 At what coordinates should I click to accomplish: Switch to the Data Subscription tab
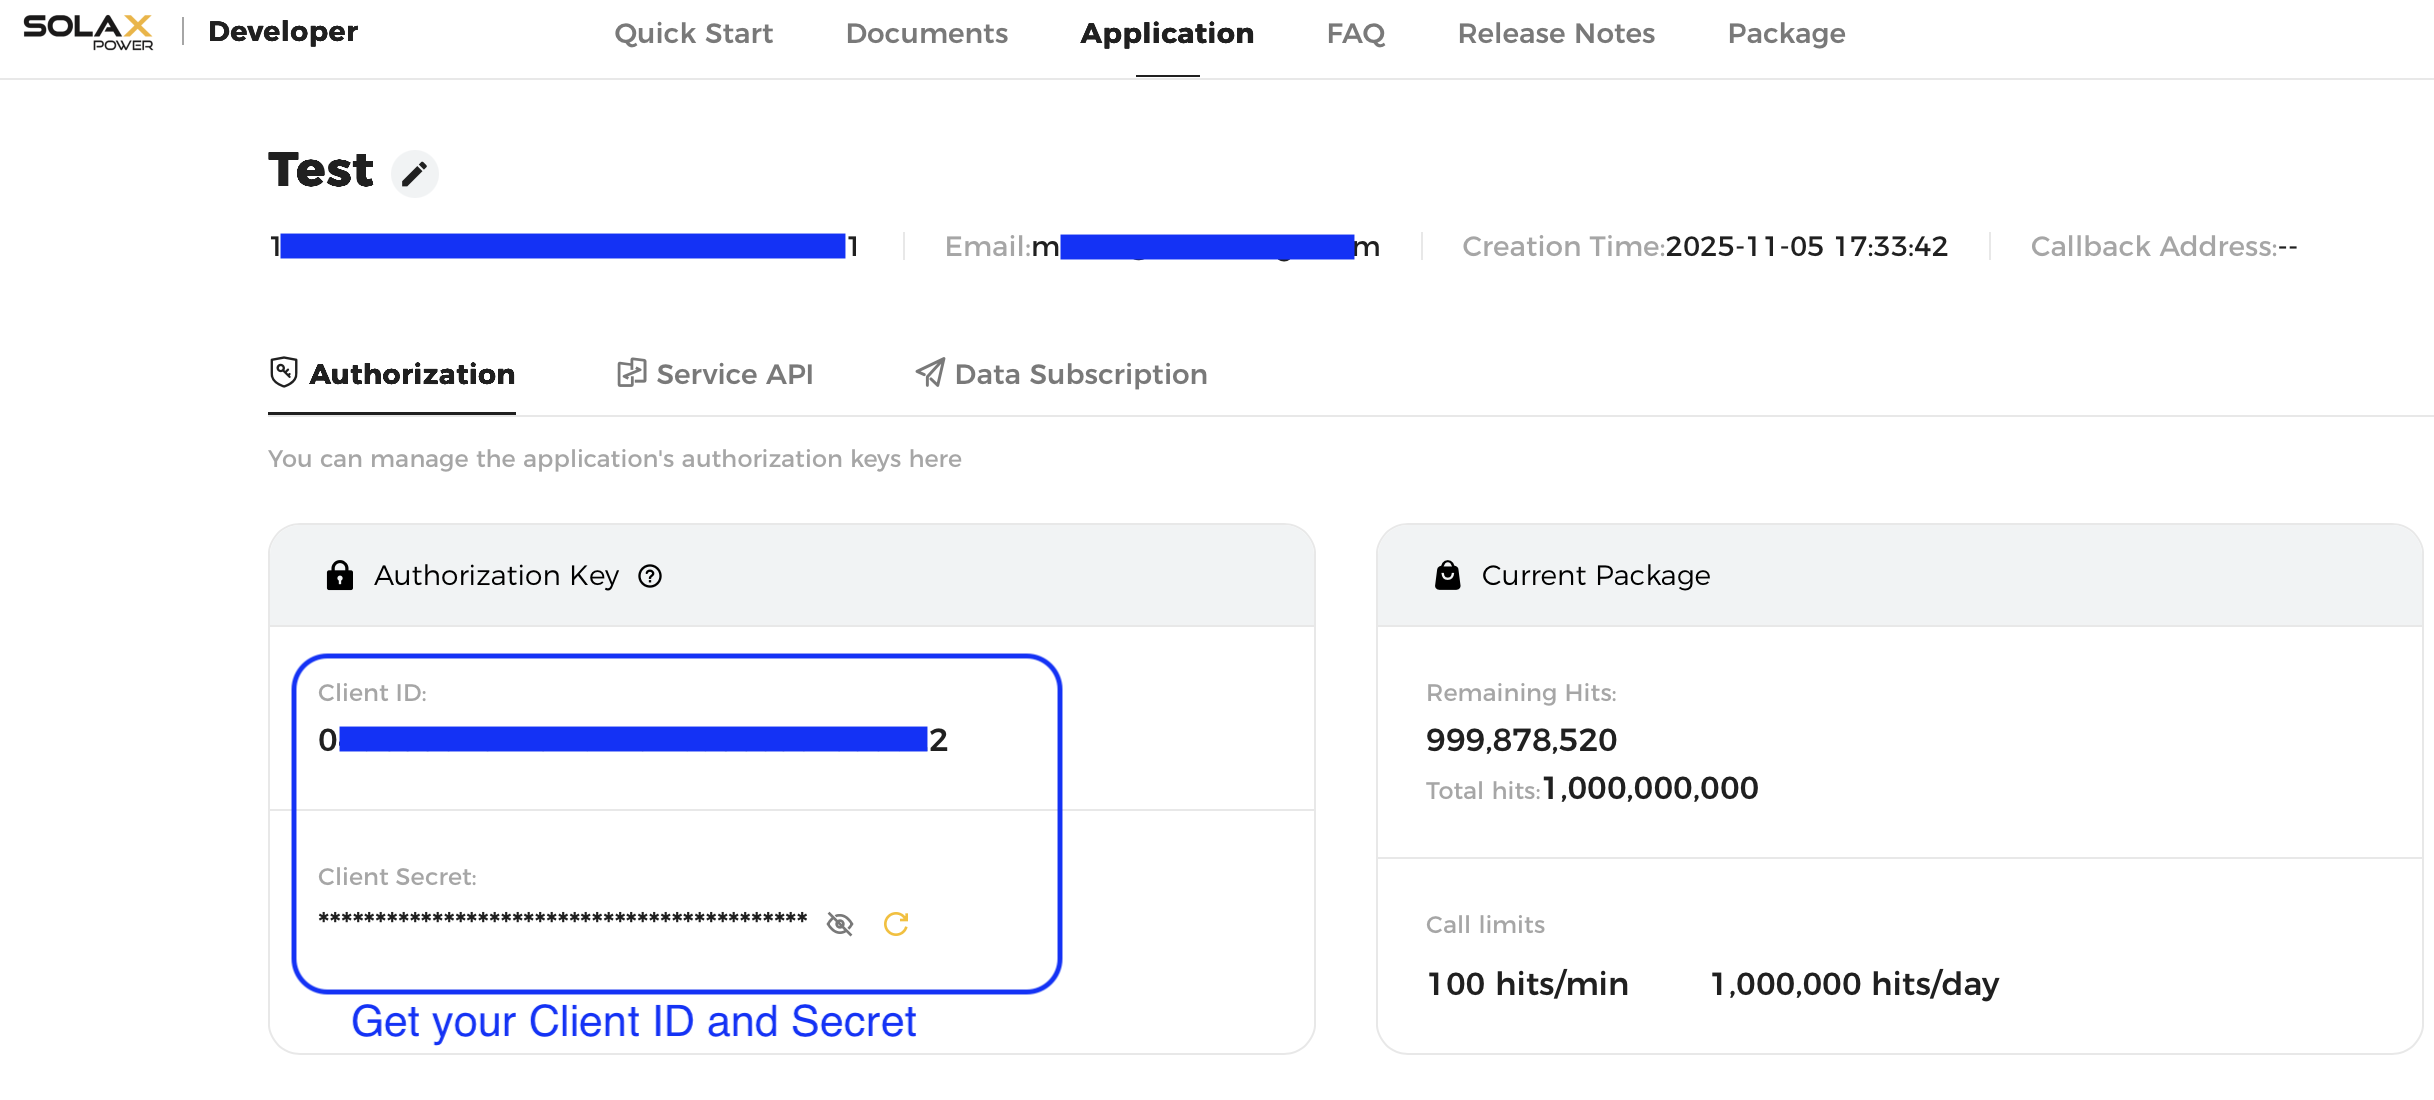pyautogui.click(x=1061, y=374)
